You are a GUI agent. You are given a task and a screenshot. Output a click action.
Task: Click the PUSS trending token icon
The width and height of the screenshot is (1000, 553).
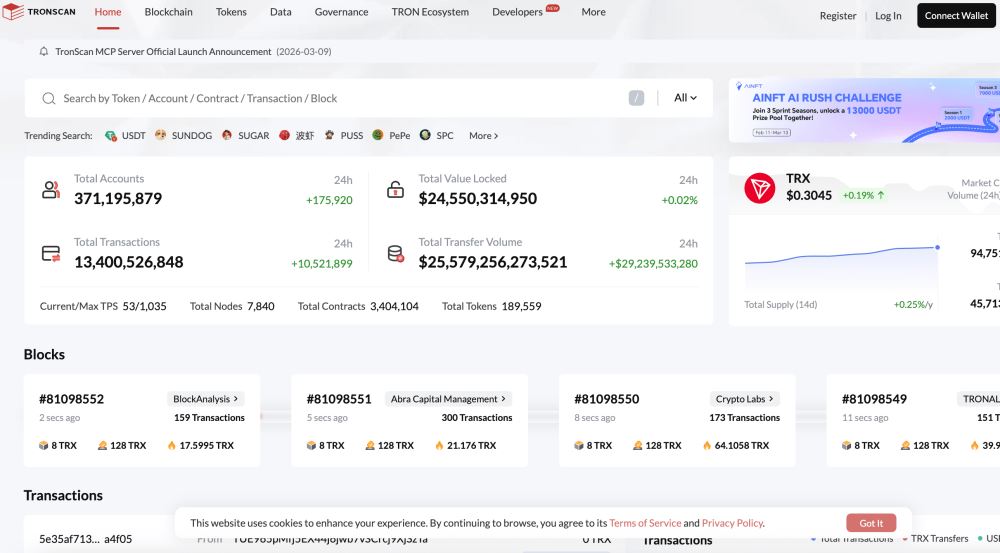329,135
